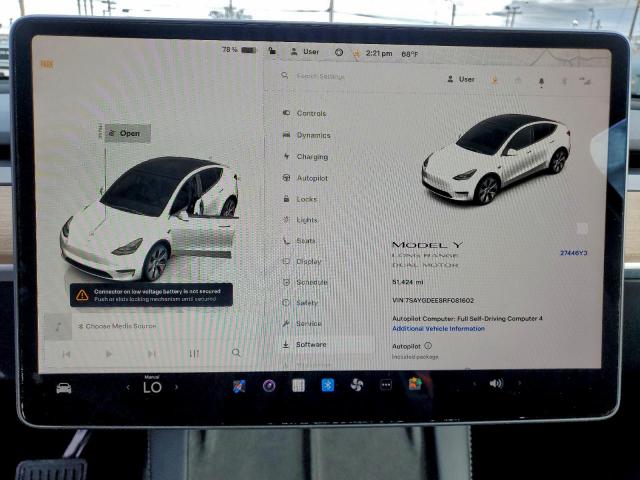Open the notifications bell icon
This screenshot has width=640, height=480.
(541, 82)
